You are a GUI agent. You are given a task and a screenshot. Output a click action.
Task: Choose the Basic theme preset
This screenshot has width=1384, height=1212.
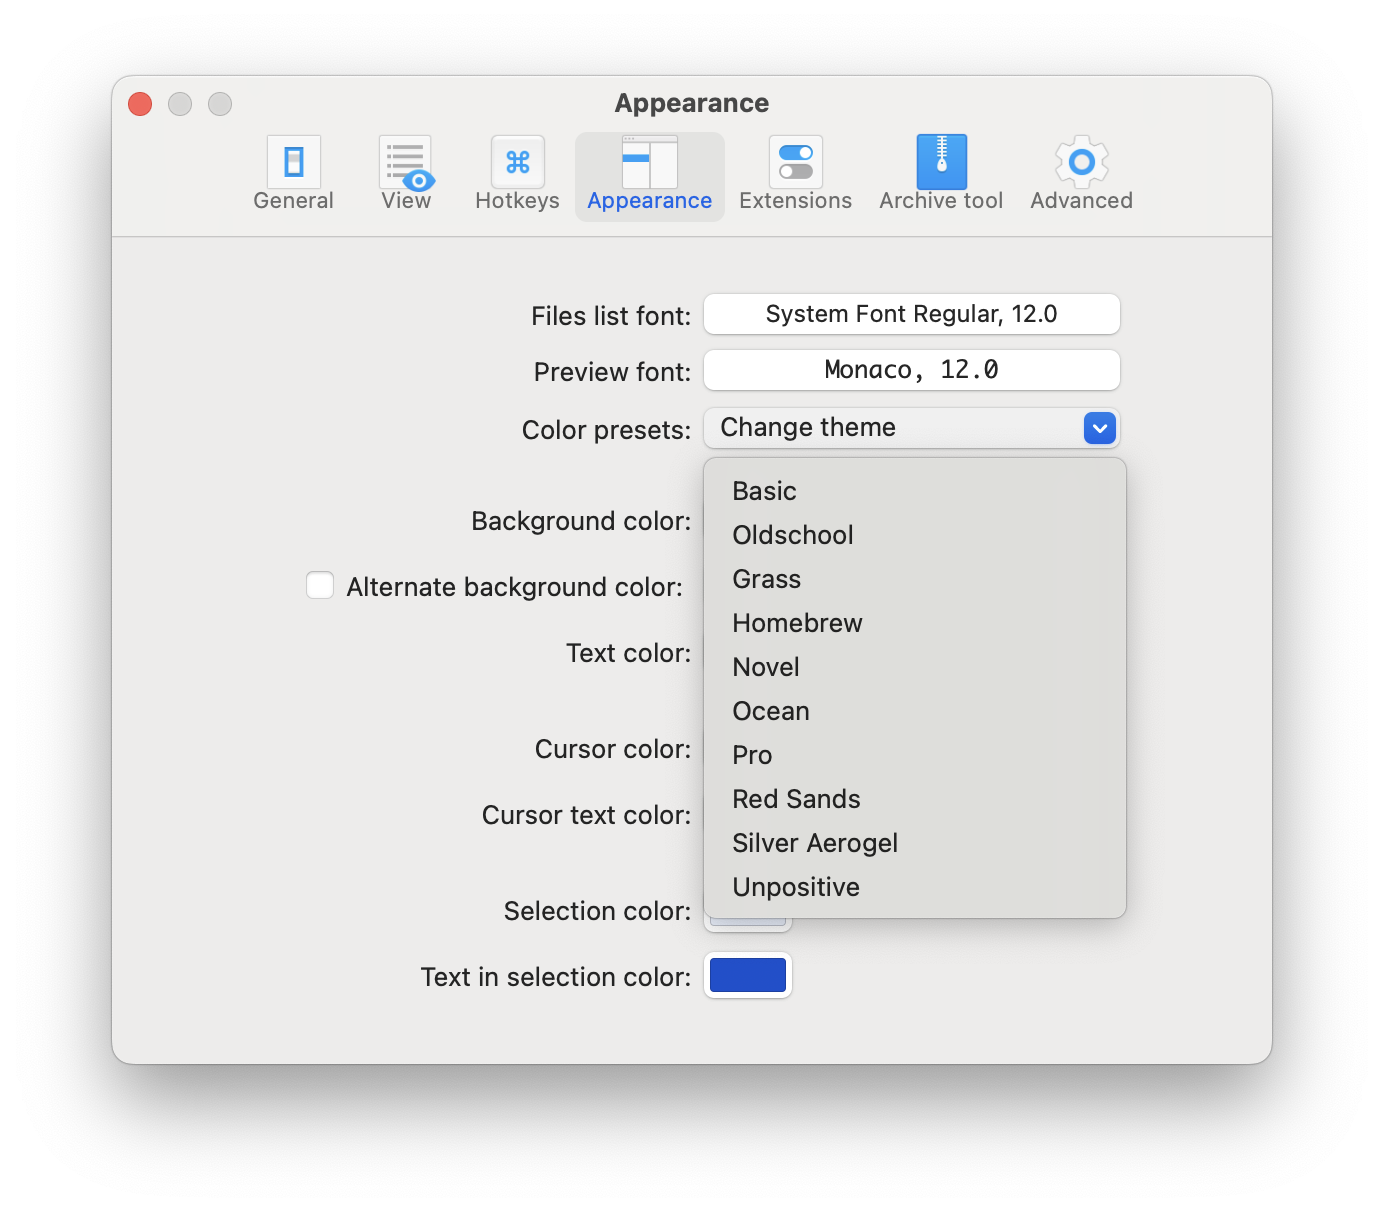click(764, 491)
